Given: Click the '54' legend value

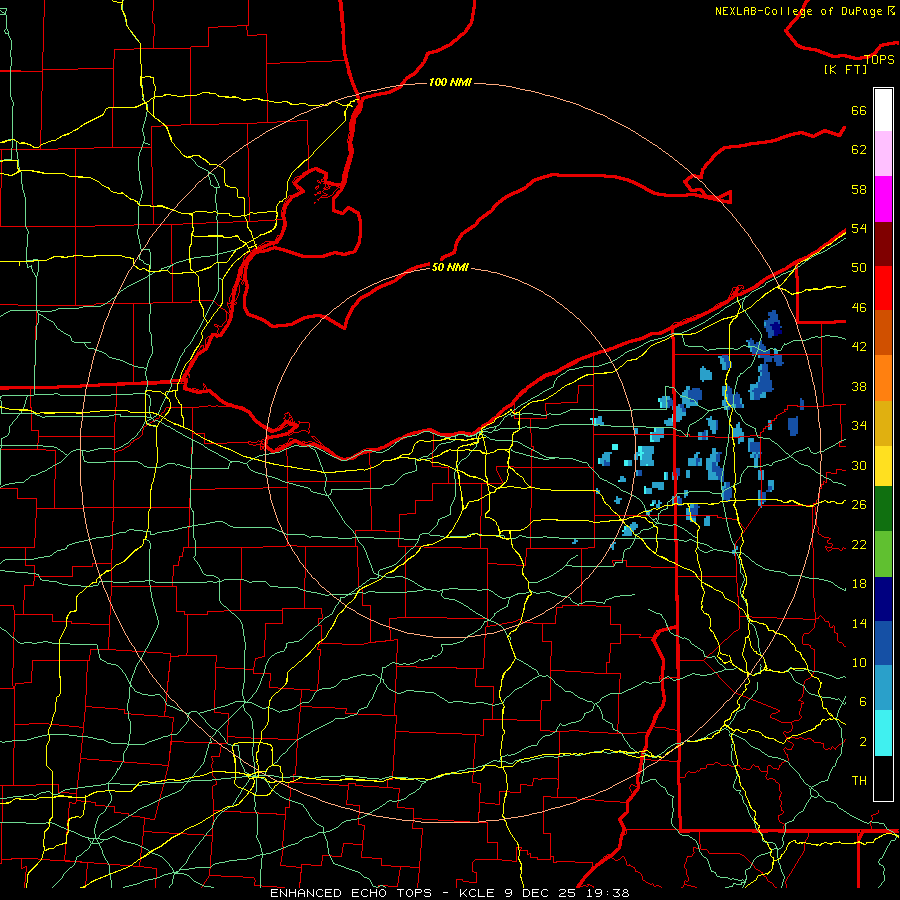Looking at the screenshot, I should [859, 228].
